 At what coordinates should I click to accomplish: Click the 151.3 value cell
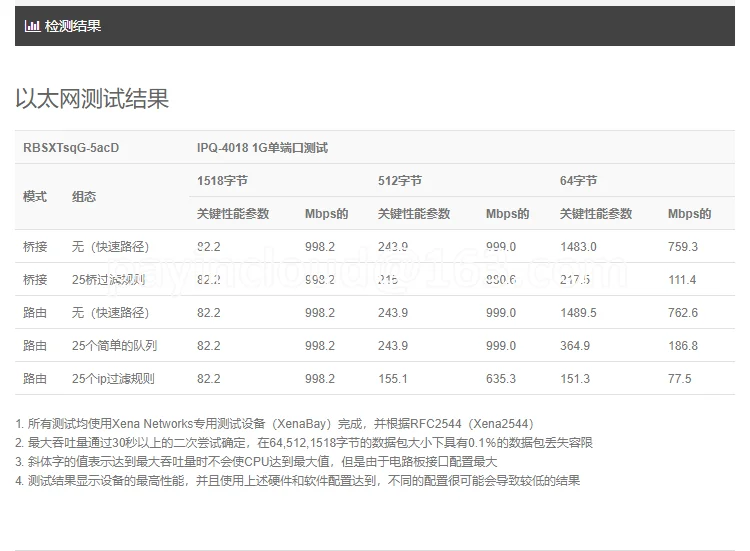[575, 379]
